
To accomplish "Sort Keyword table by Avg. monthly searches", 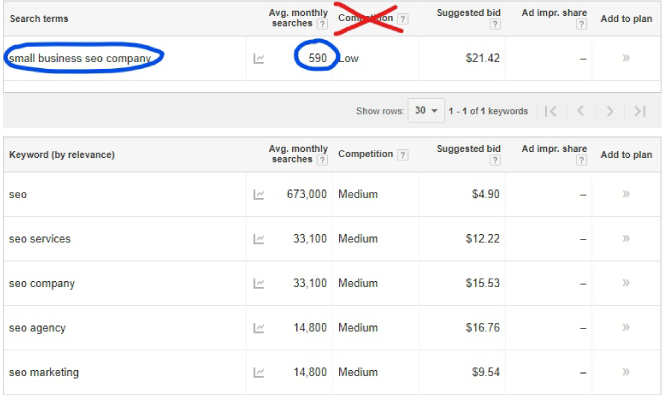I will coord(298,154).
